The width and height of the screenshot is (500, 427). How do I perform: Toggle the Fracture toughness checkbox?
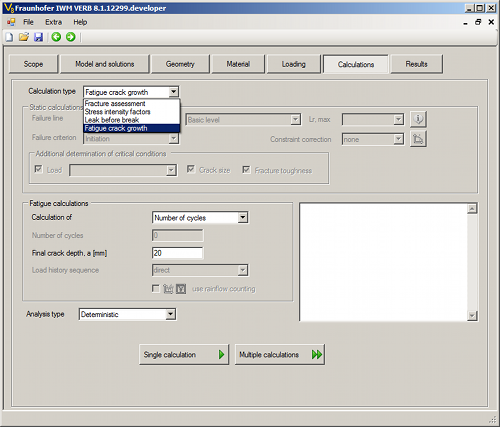[246, 170]
